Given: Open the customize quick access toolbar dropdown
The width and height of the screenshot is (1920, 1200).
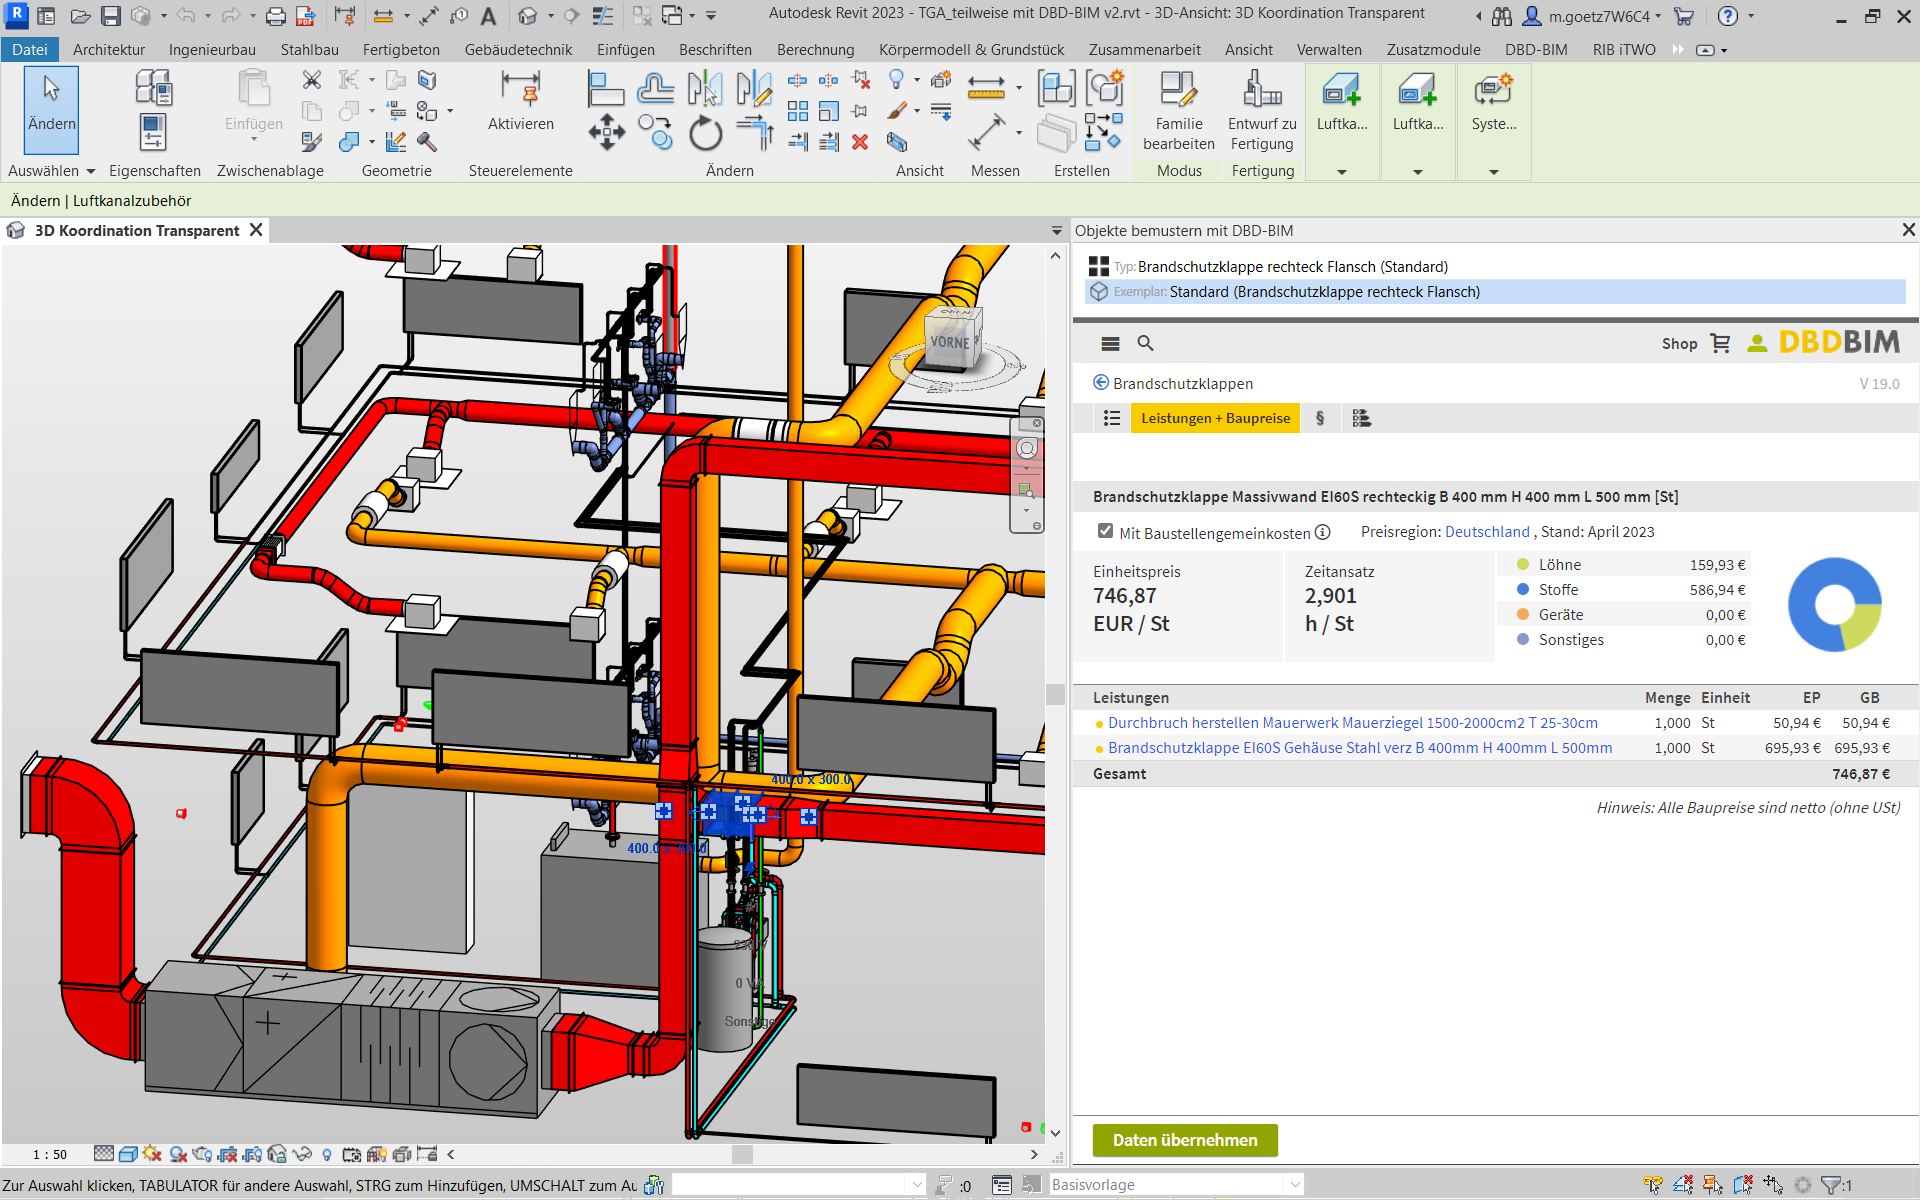Looking at the screenshot, I should pyautogui.click(x=711, y=16).
